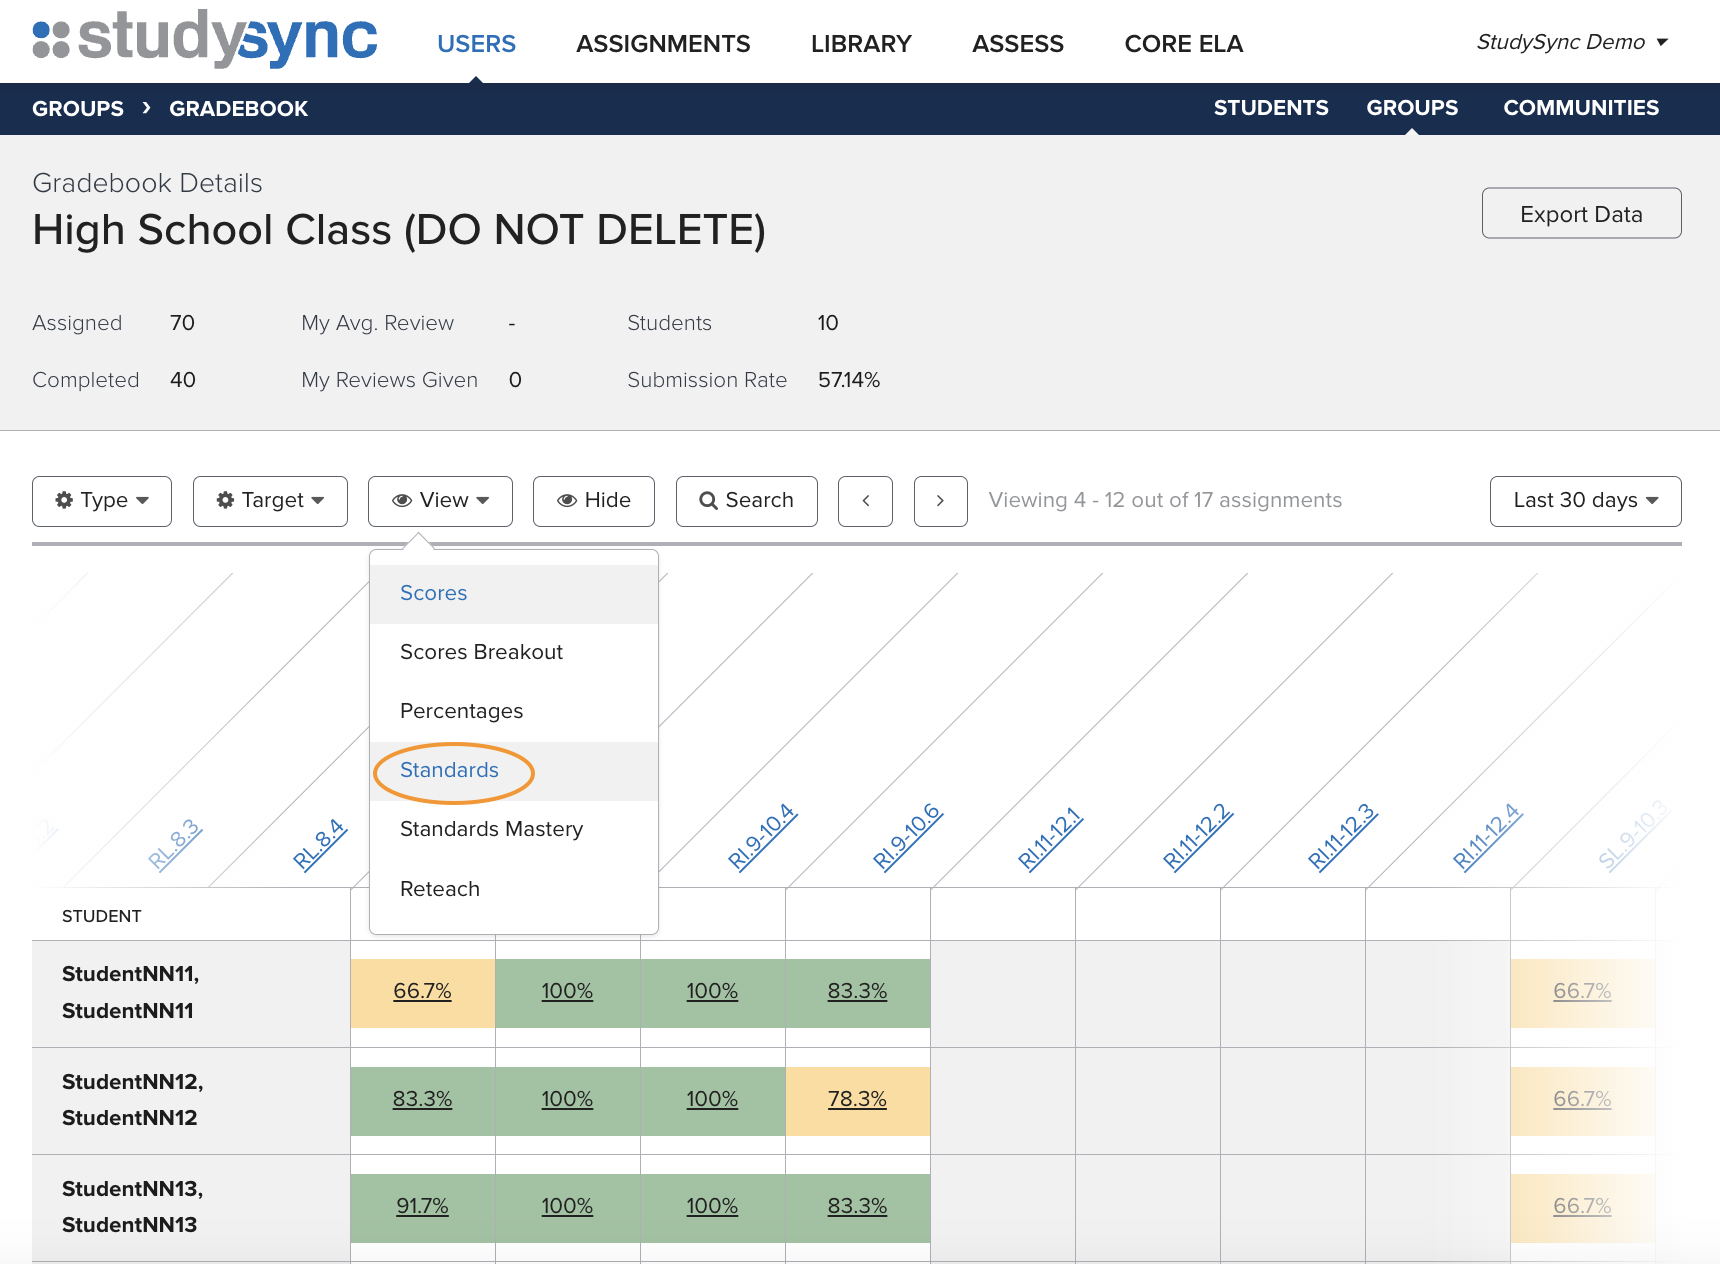Switch to the Students tab
1720x1264 pixels.
(1270, 108)
